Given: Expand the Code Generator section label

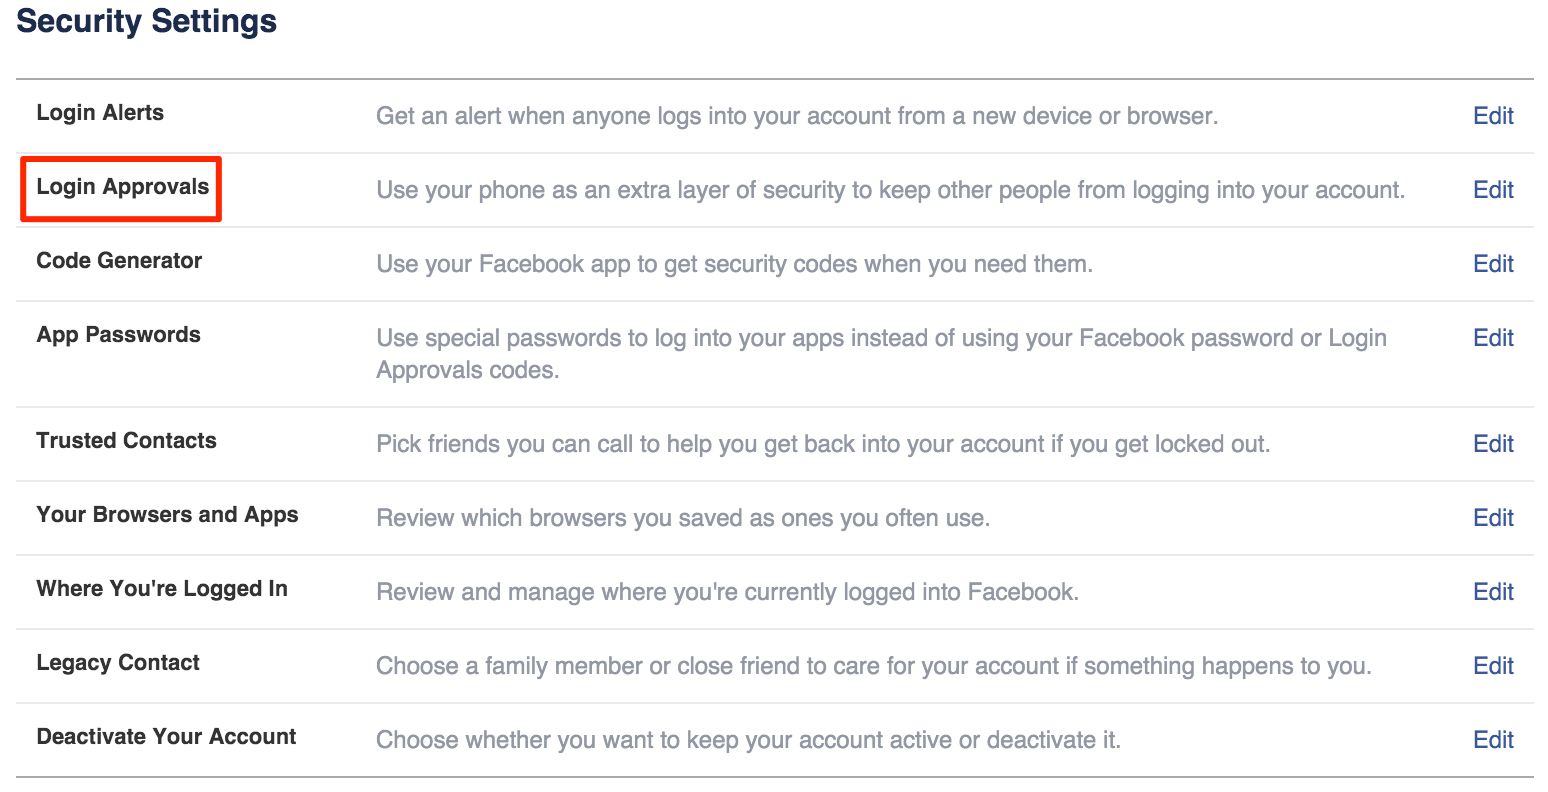Looking at the screenshot, I should [x=119, y=261].
